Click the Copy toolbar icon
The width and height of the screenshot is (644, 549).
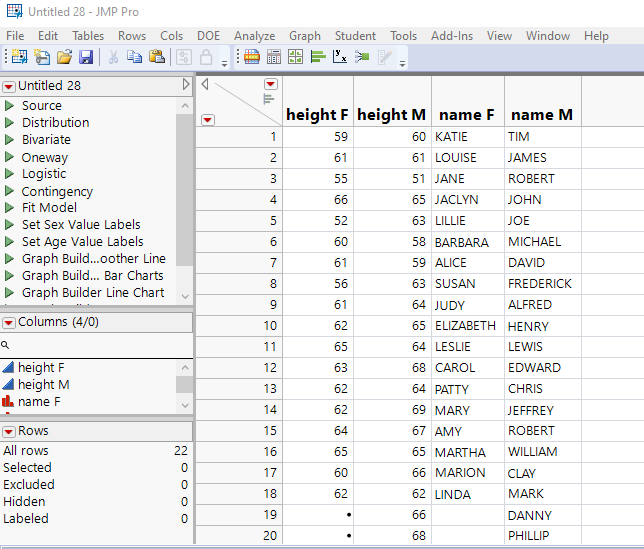[134, 57]
